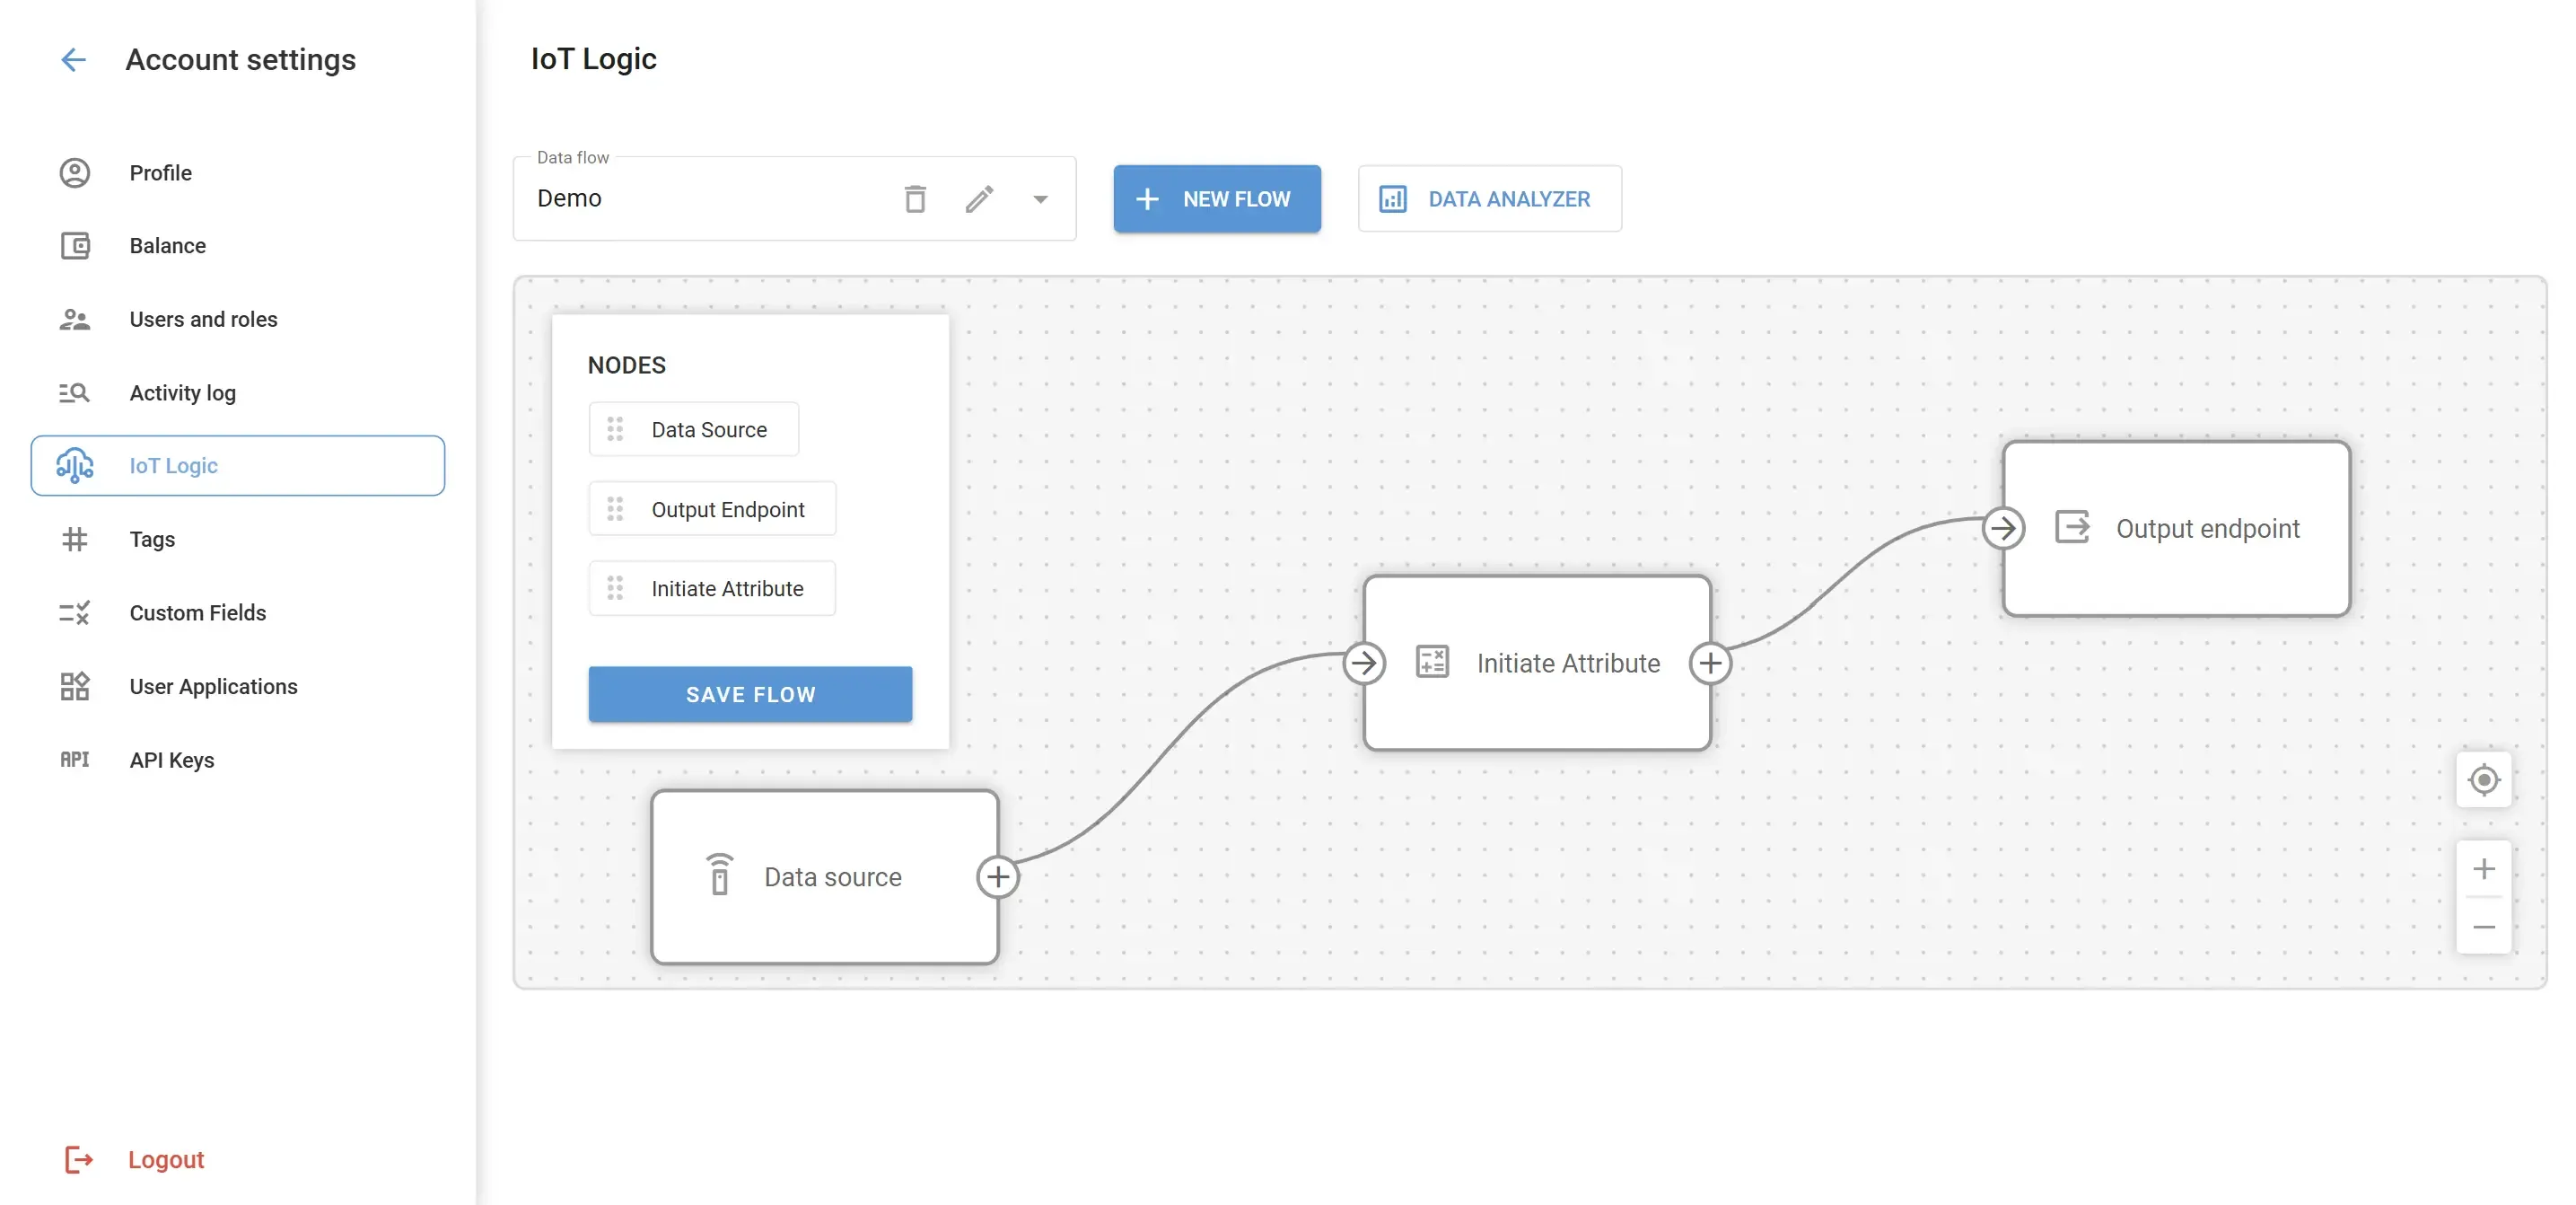Save the current flow
The height and width of the screenshot is (1205, 2576).
point(750,694)
